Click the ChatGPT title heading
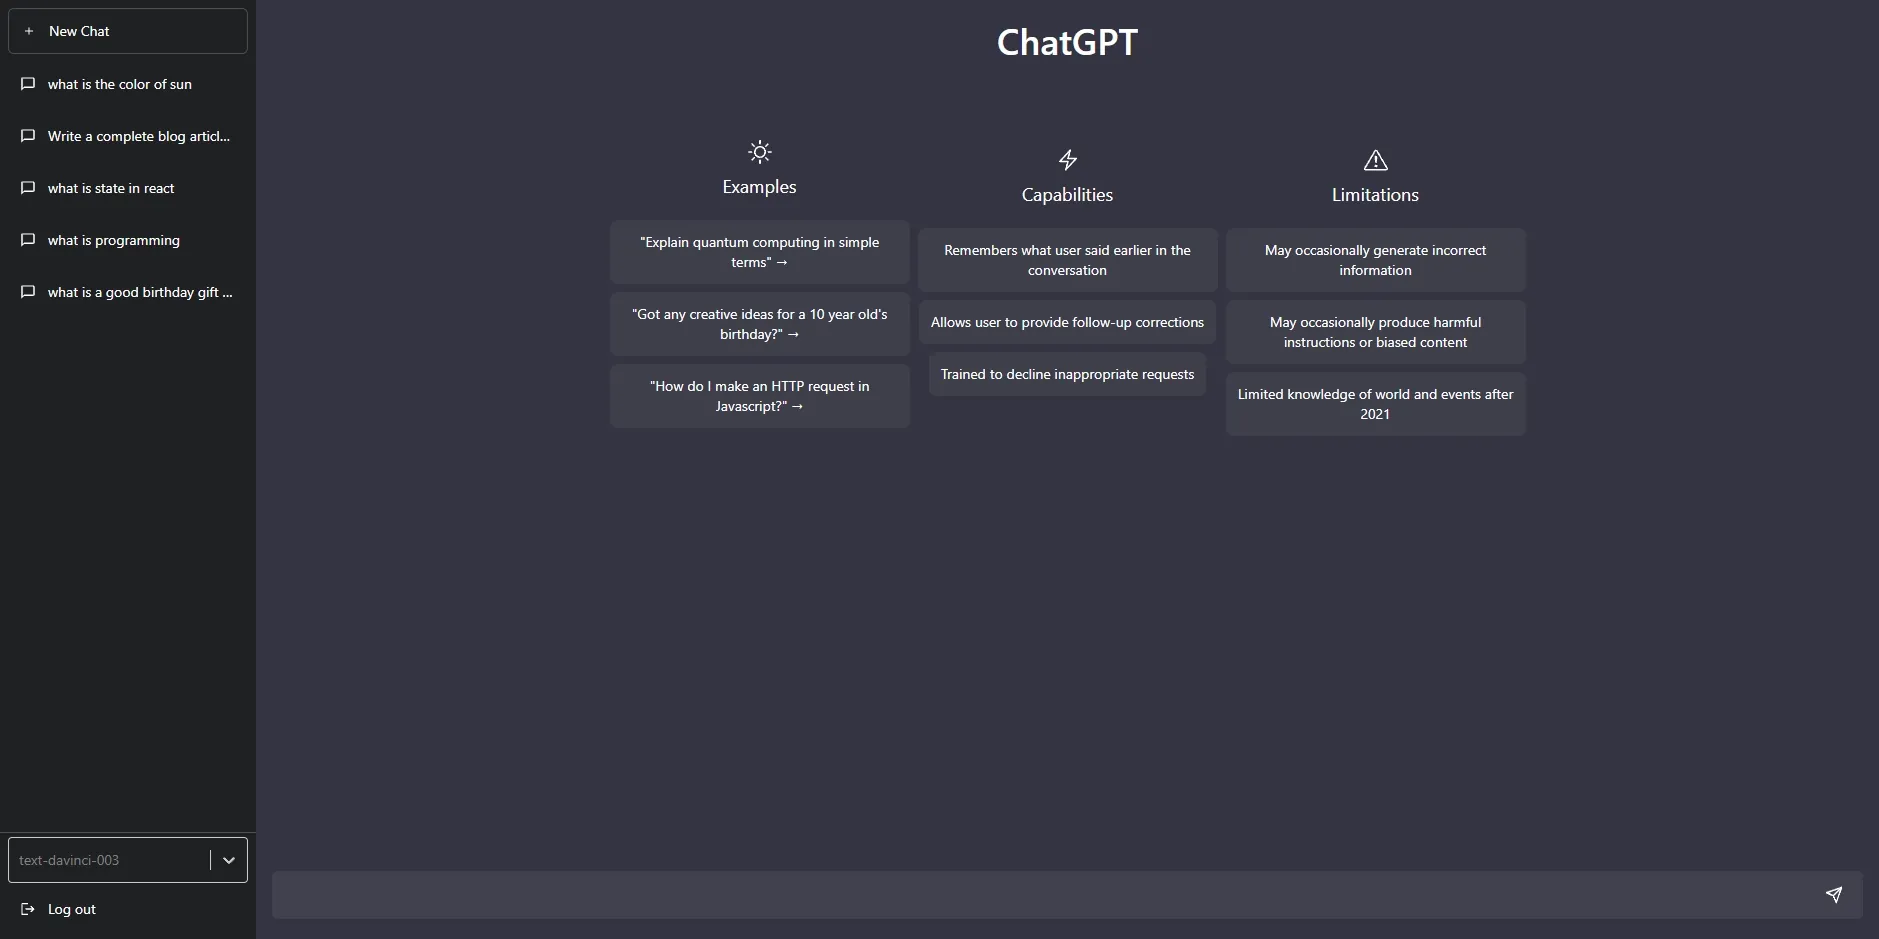 (x=1068, y=42)
